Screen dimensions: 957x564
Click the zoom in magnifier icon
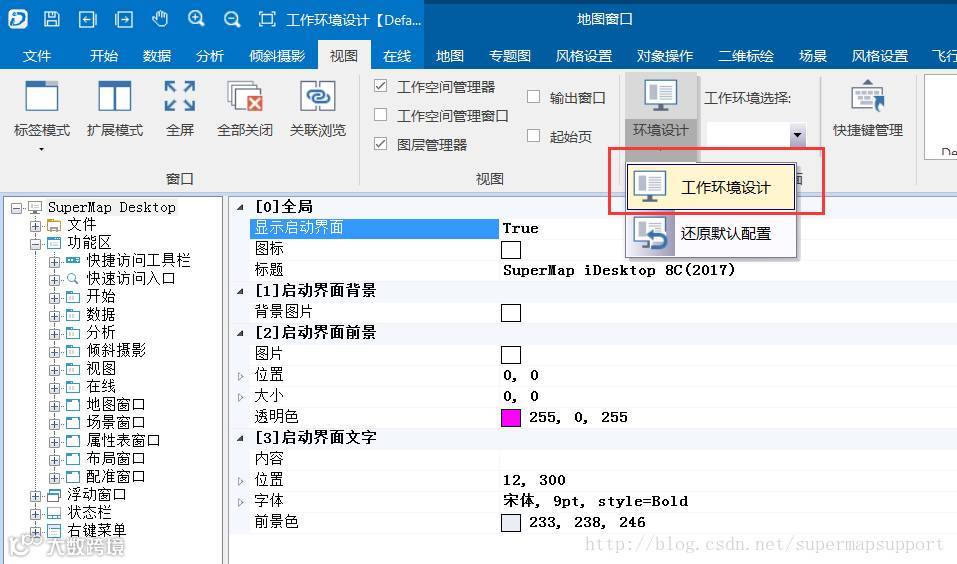[x=196, y=19]
